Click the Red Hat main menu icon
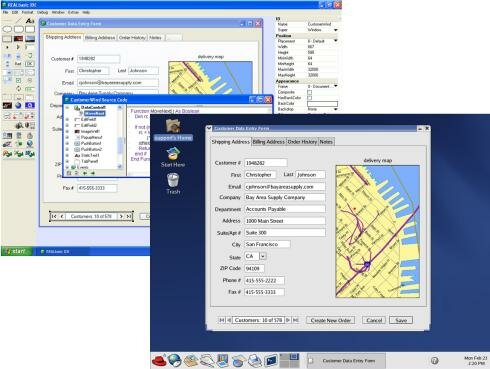The width and height of the screenshot is (490, 369). (x=159, y=360)
